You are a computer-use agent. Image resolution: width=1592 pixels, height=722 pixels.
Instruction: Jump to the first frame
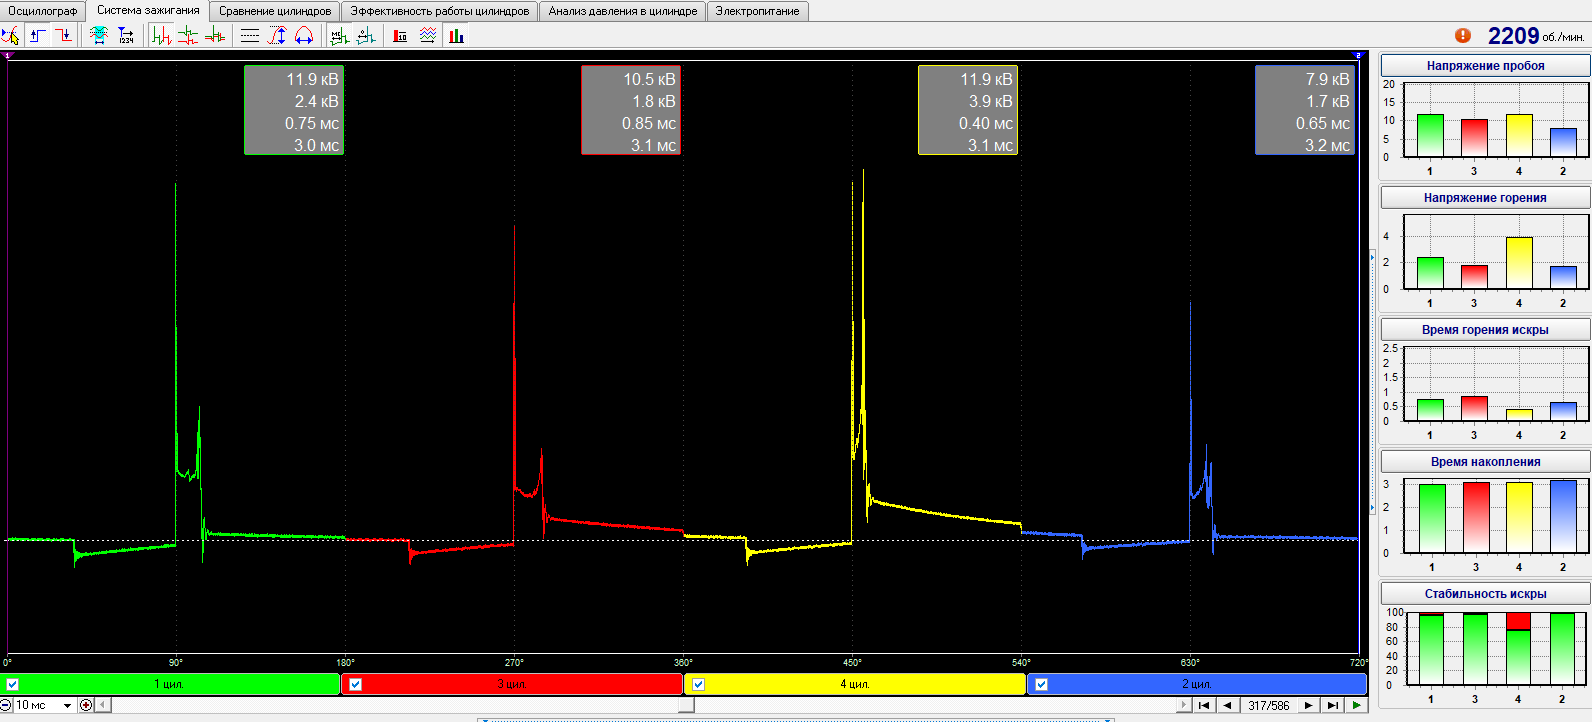point(1204,705)
